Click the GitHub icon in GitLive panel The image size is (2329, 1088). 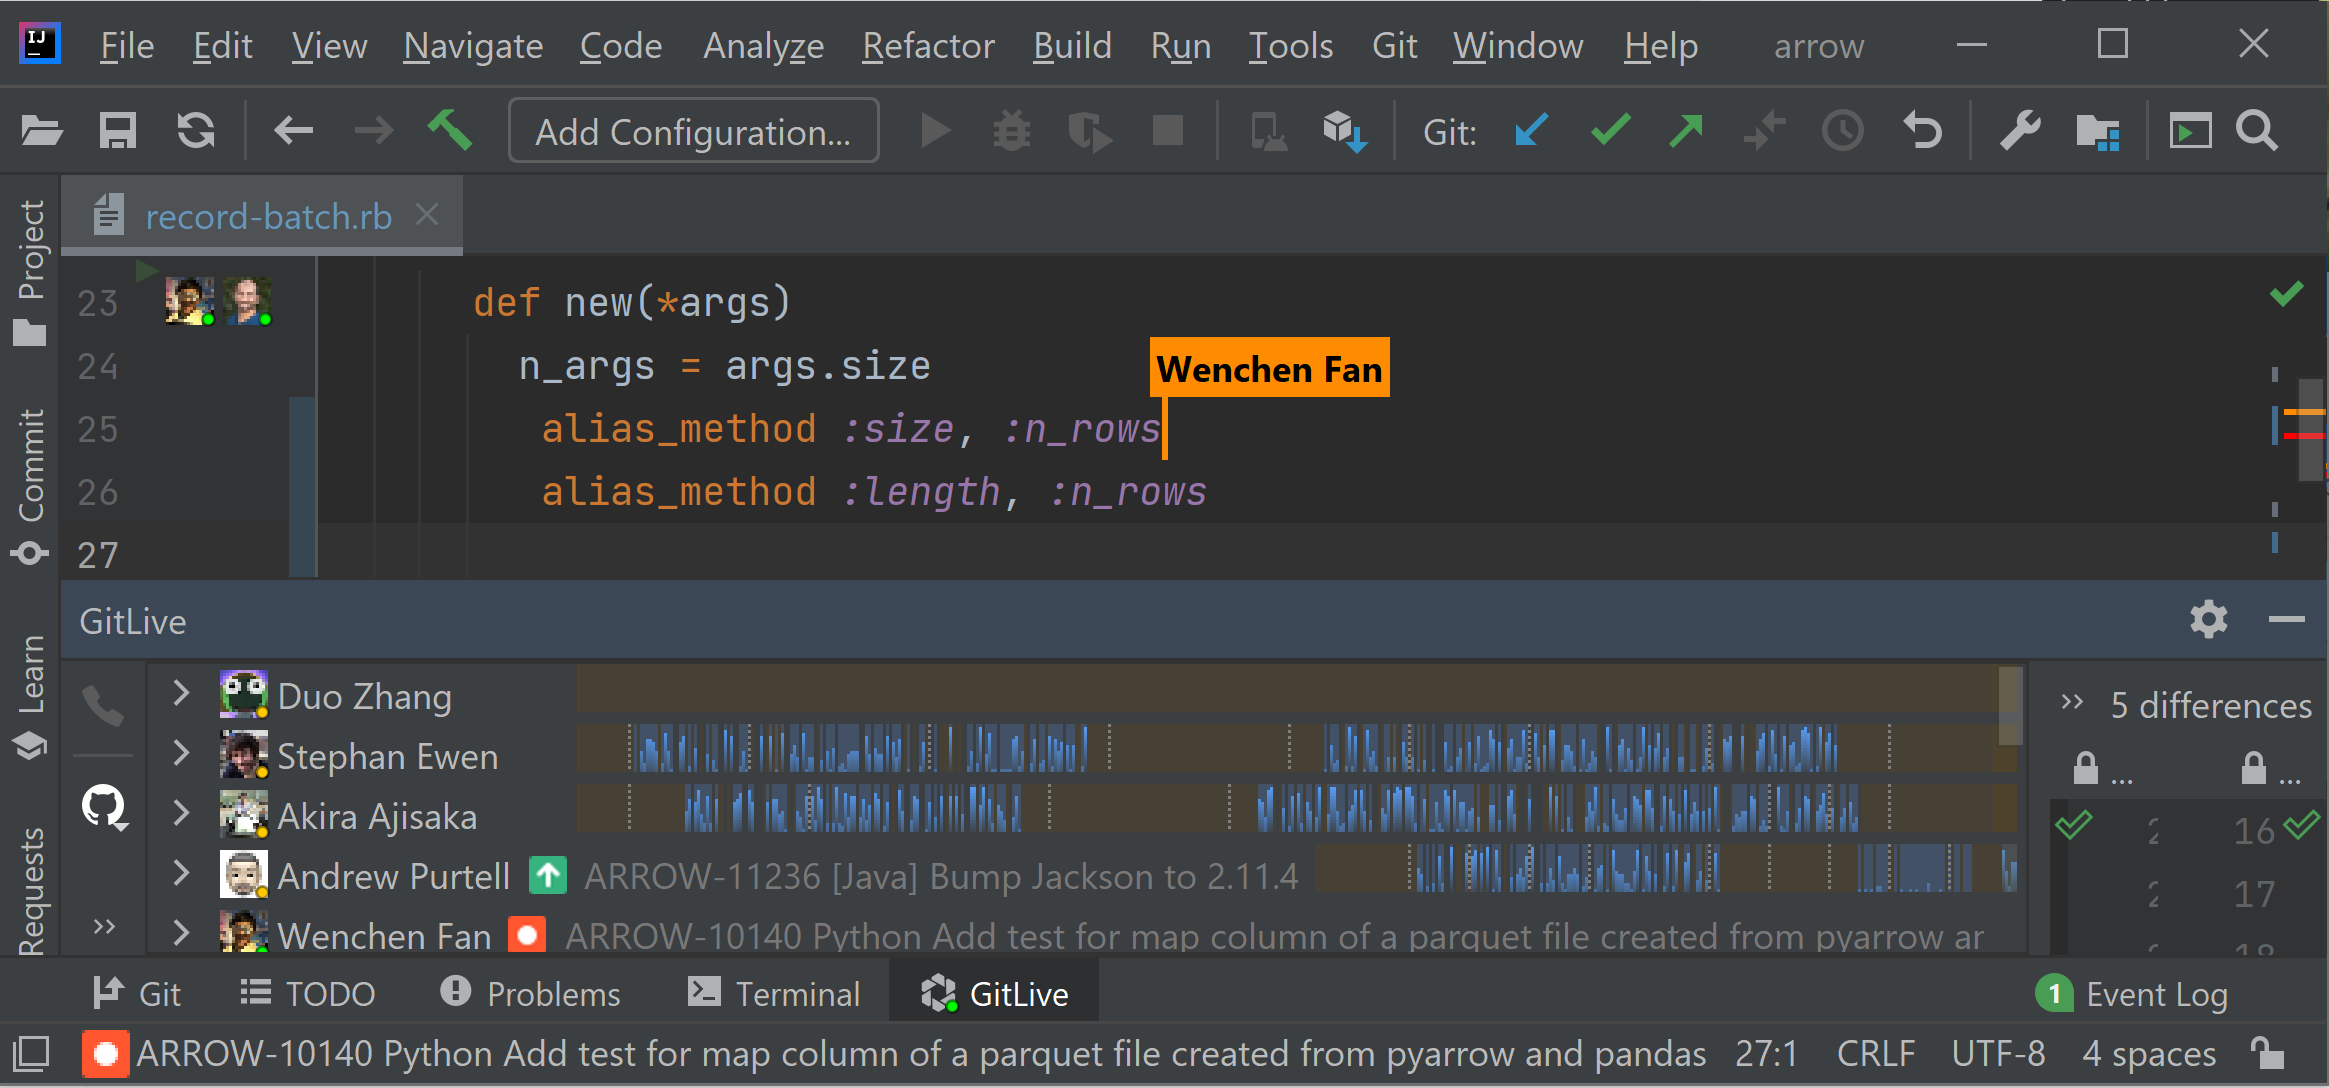pyautogui.click(x=104, y=807)
